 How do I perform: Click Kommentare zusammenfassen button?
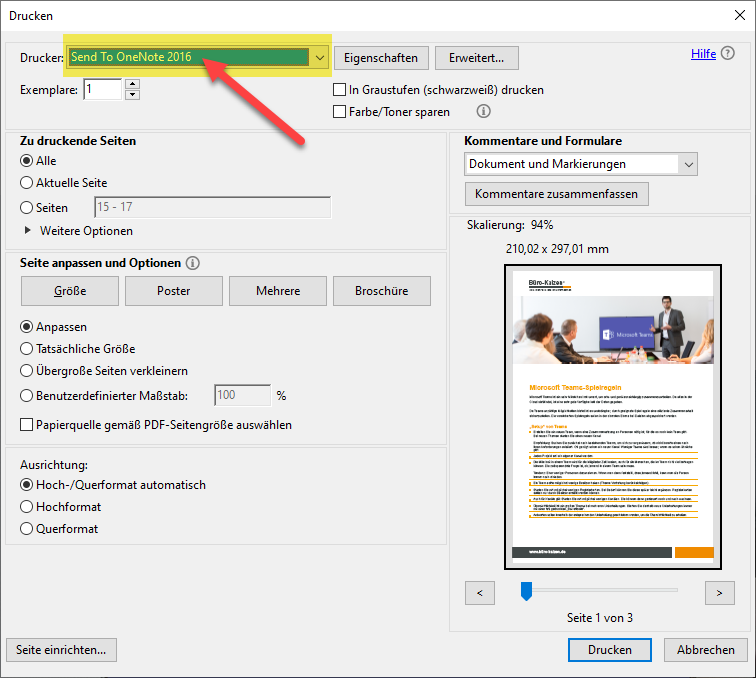pyautogui.click(x=556, y=194)
